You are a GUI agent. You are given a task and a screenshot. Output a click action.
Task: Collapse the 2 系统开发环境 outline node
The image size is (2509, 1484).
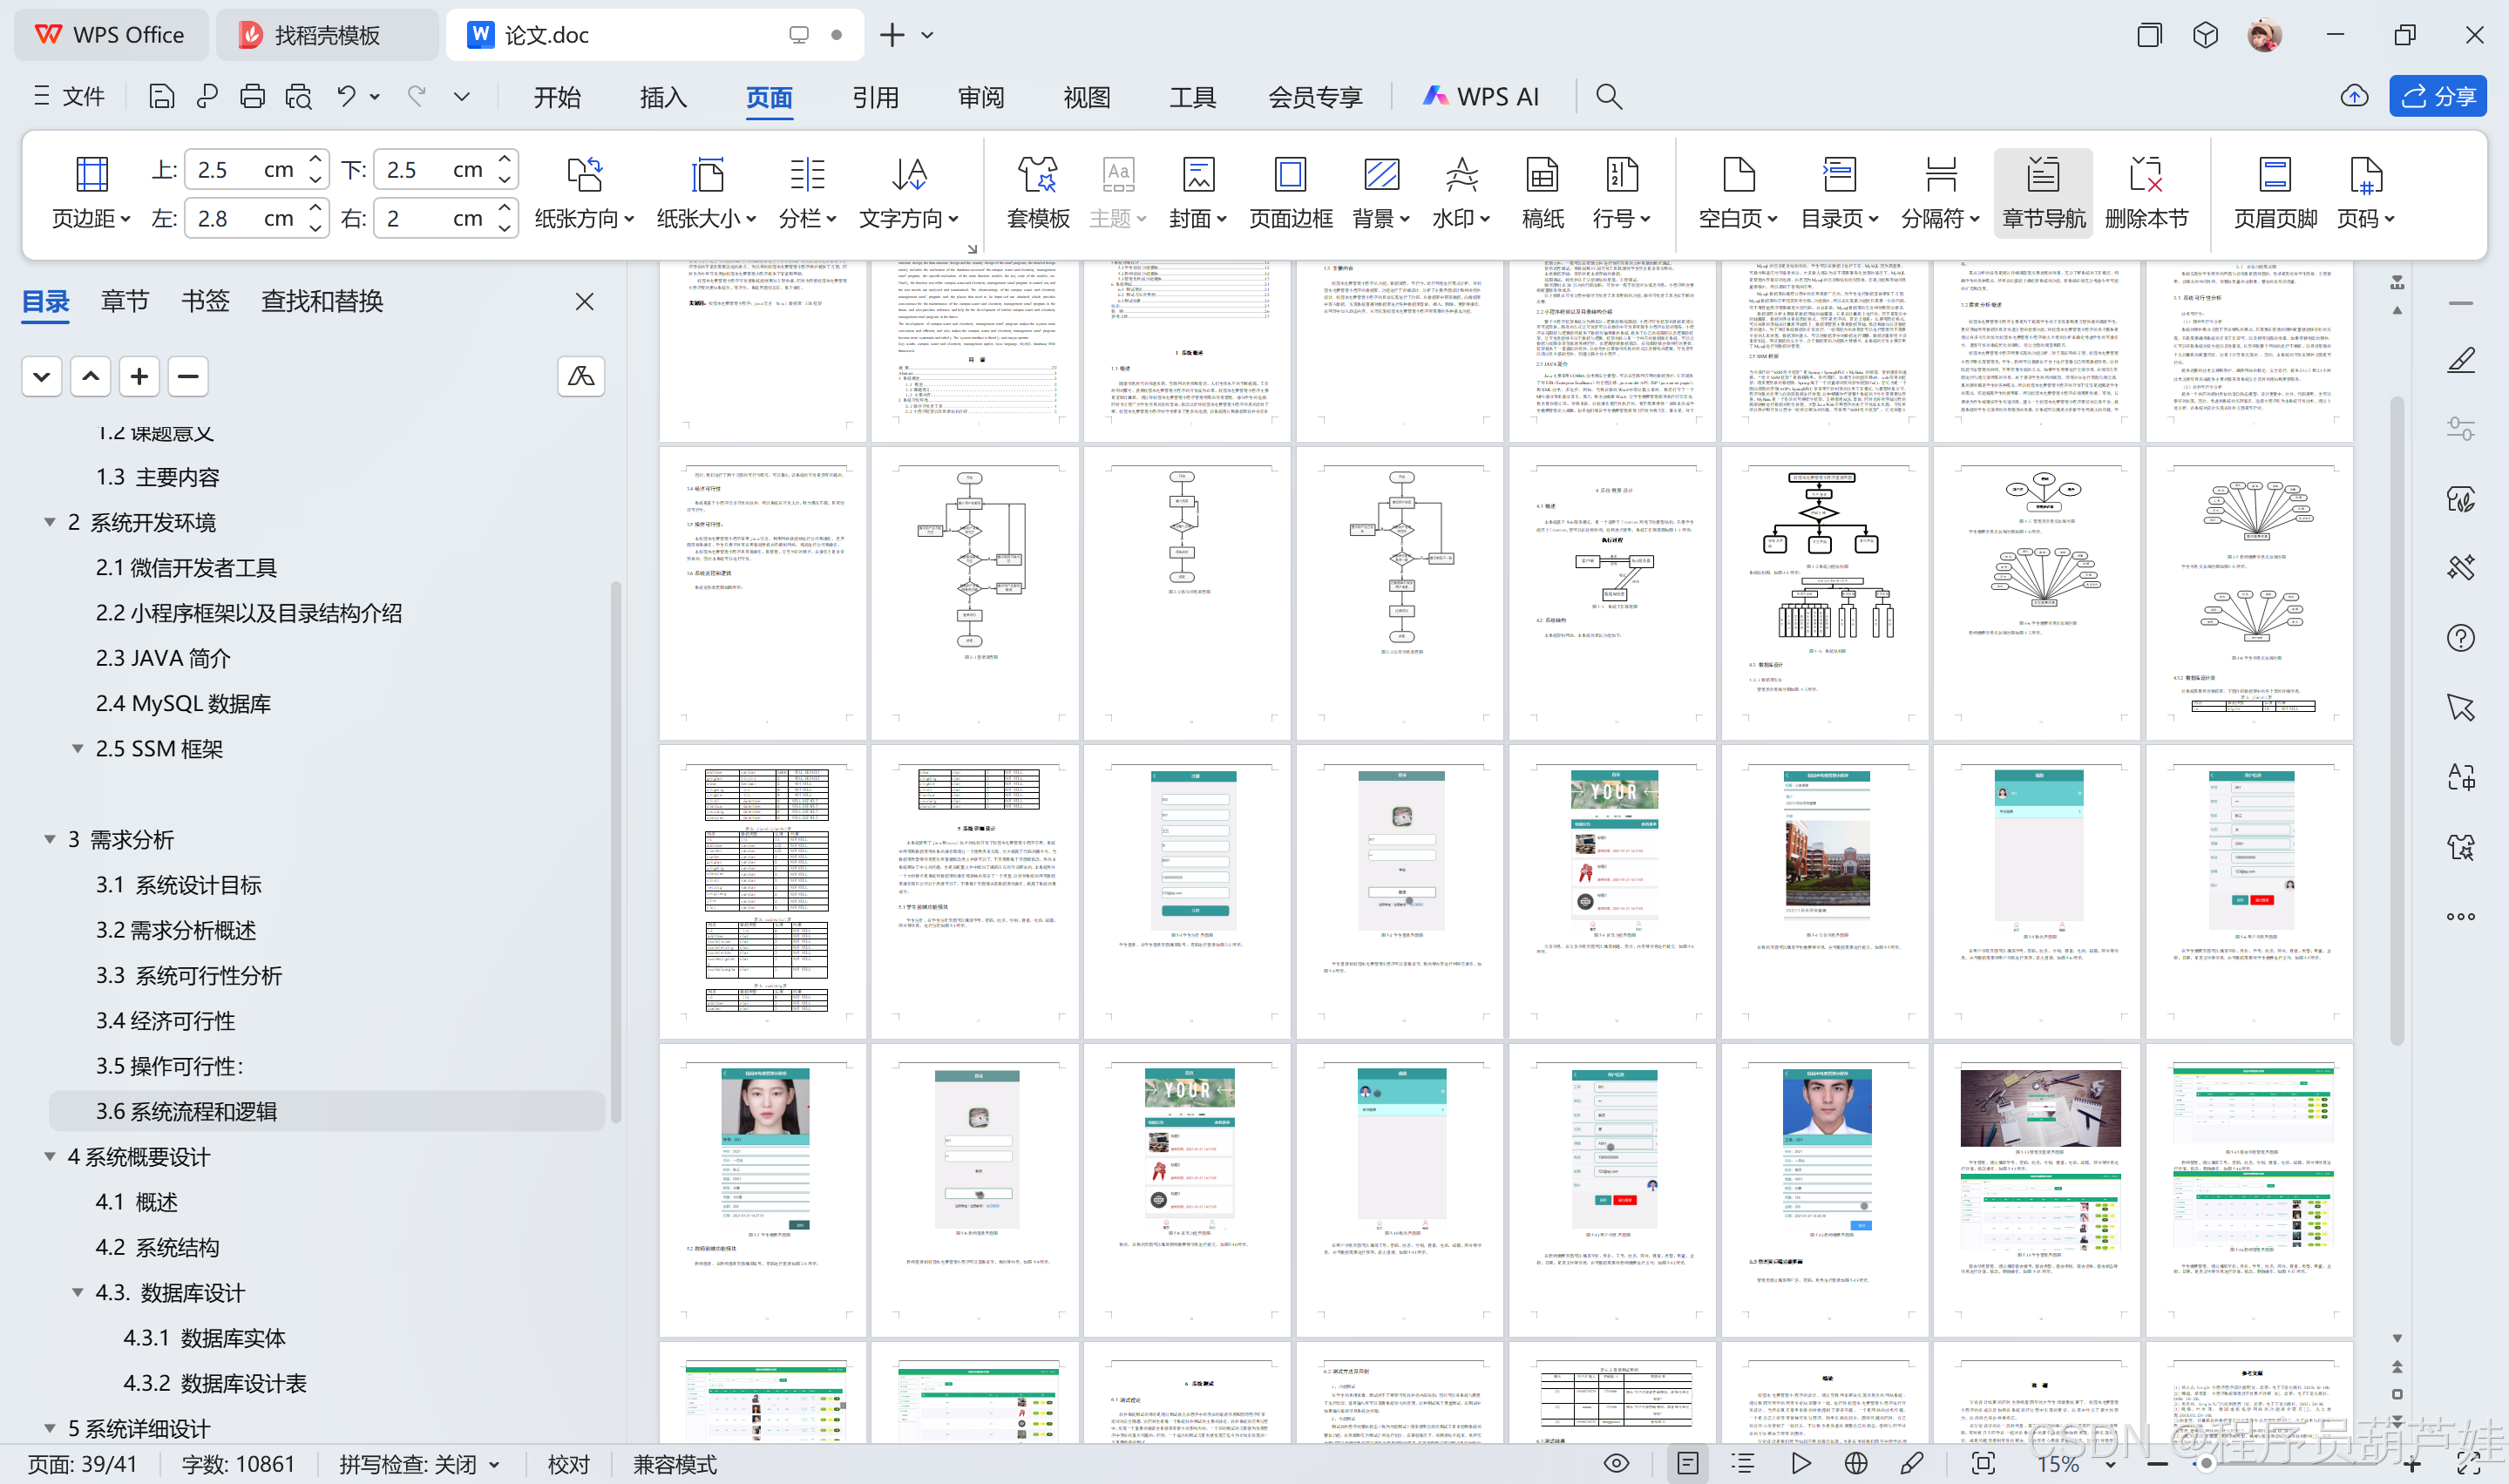49,522
